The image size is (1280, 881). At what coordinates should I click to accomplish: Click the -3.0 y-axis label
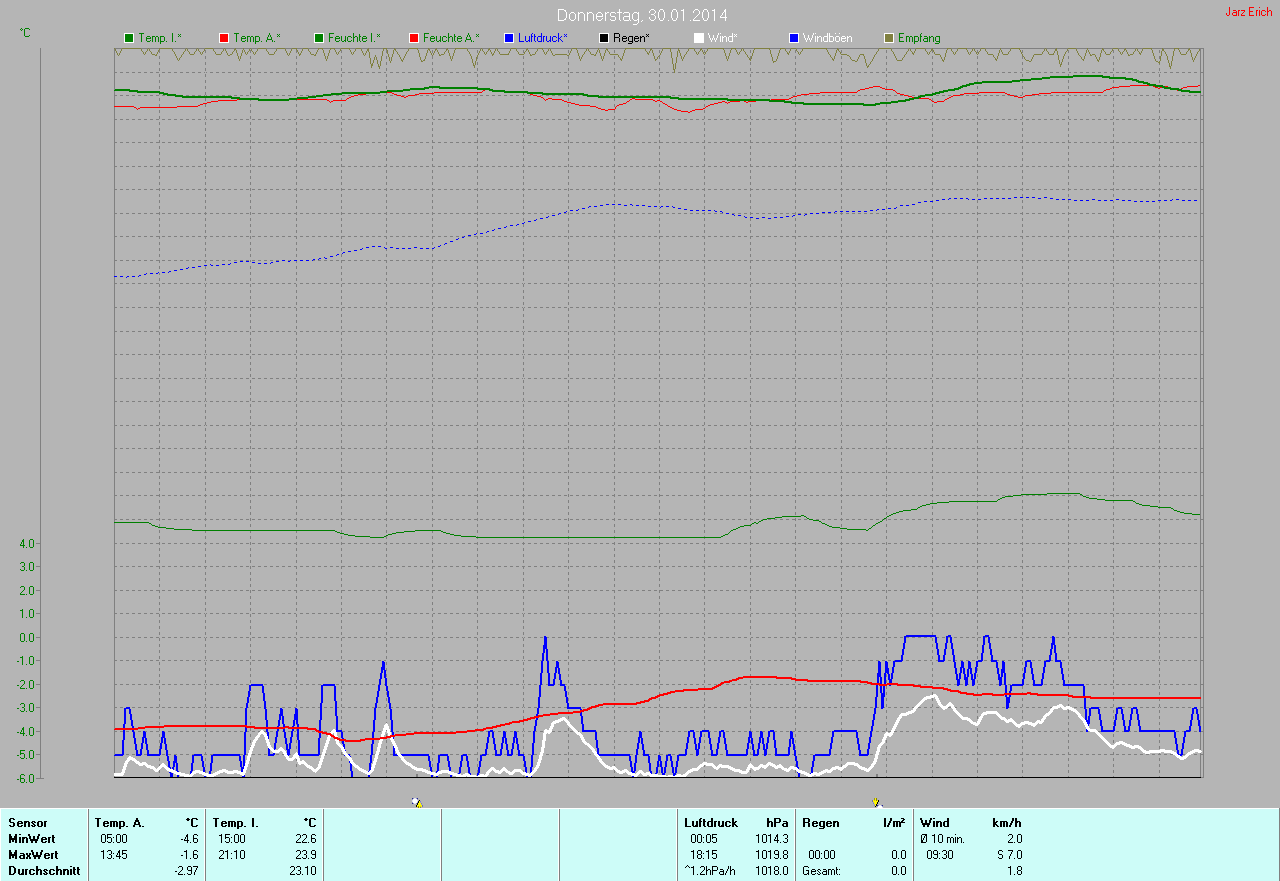tap(26, 707)
